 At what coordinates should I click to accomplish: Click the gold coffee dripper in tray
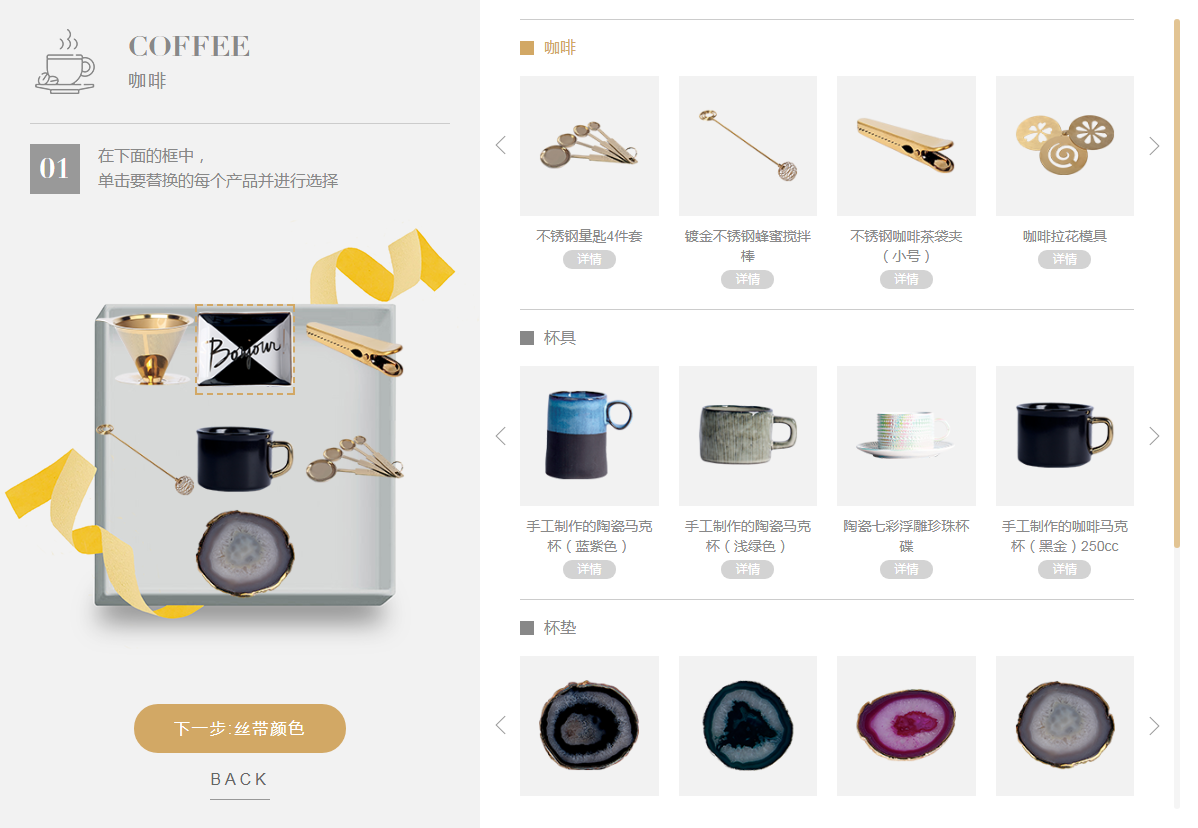pos(151,348)
